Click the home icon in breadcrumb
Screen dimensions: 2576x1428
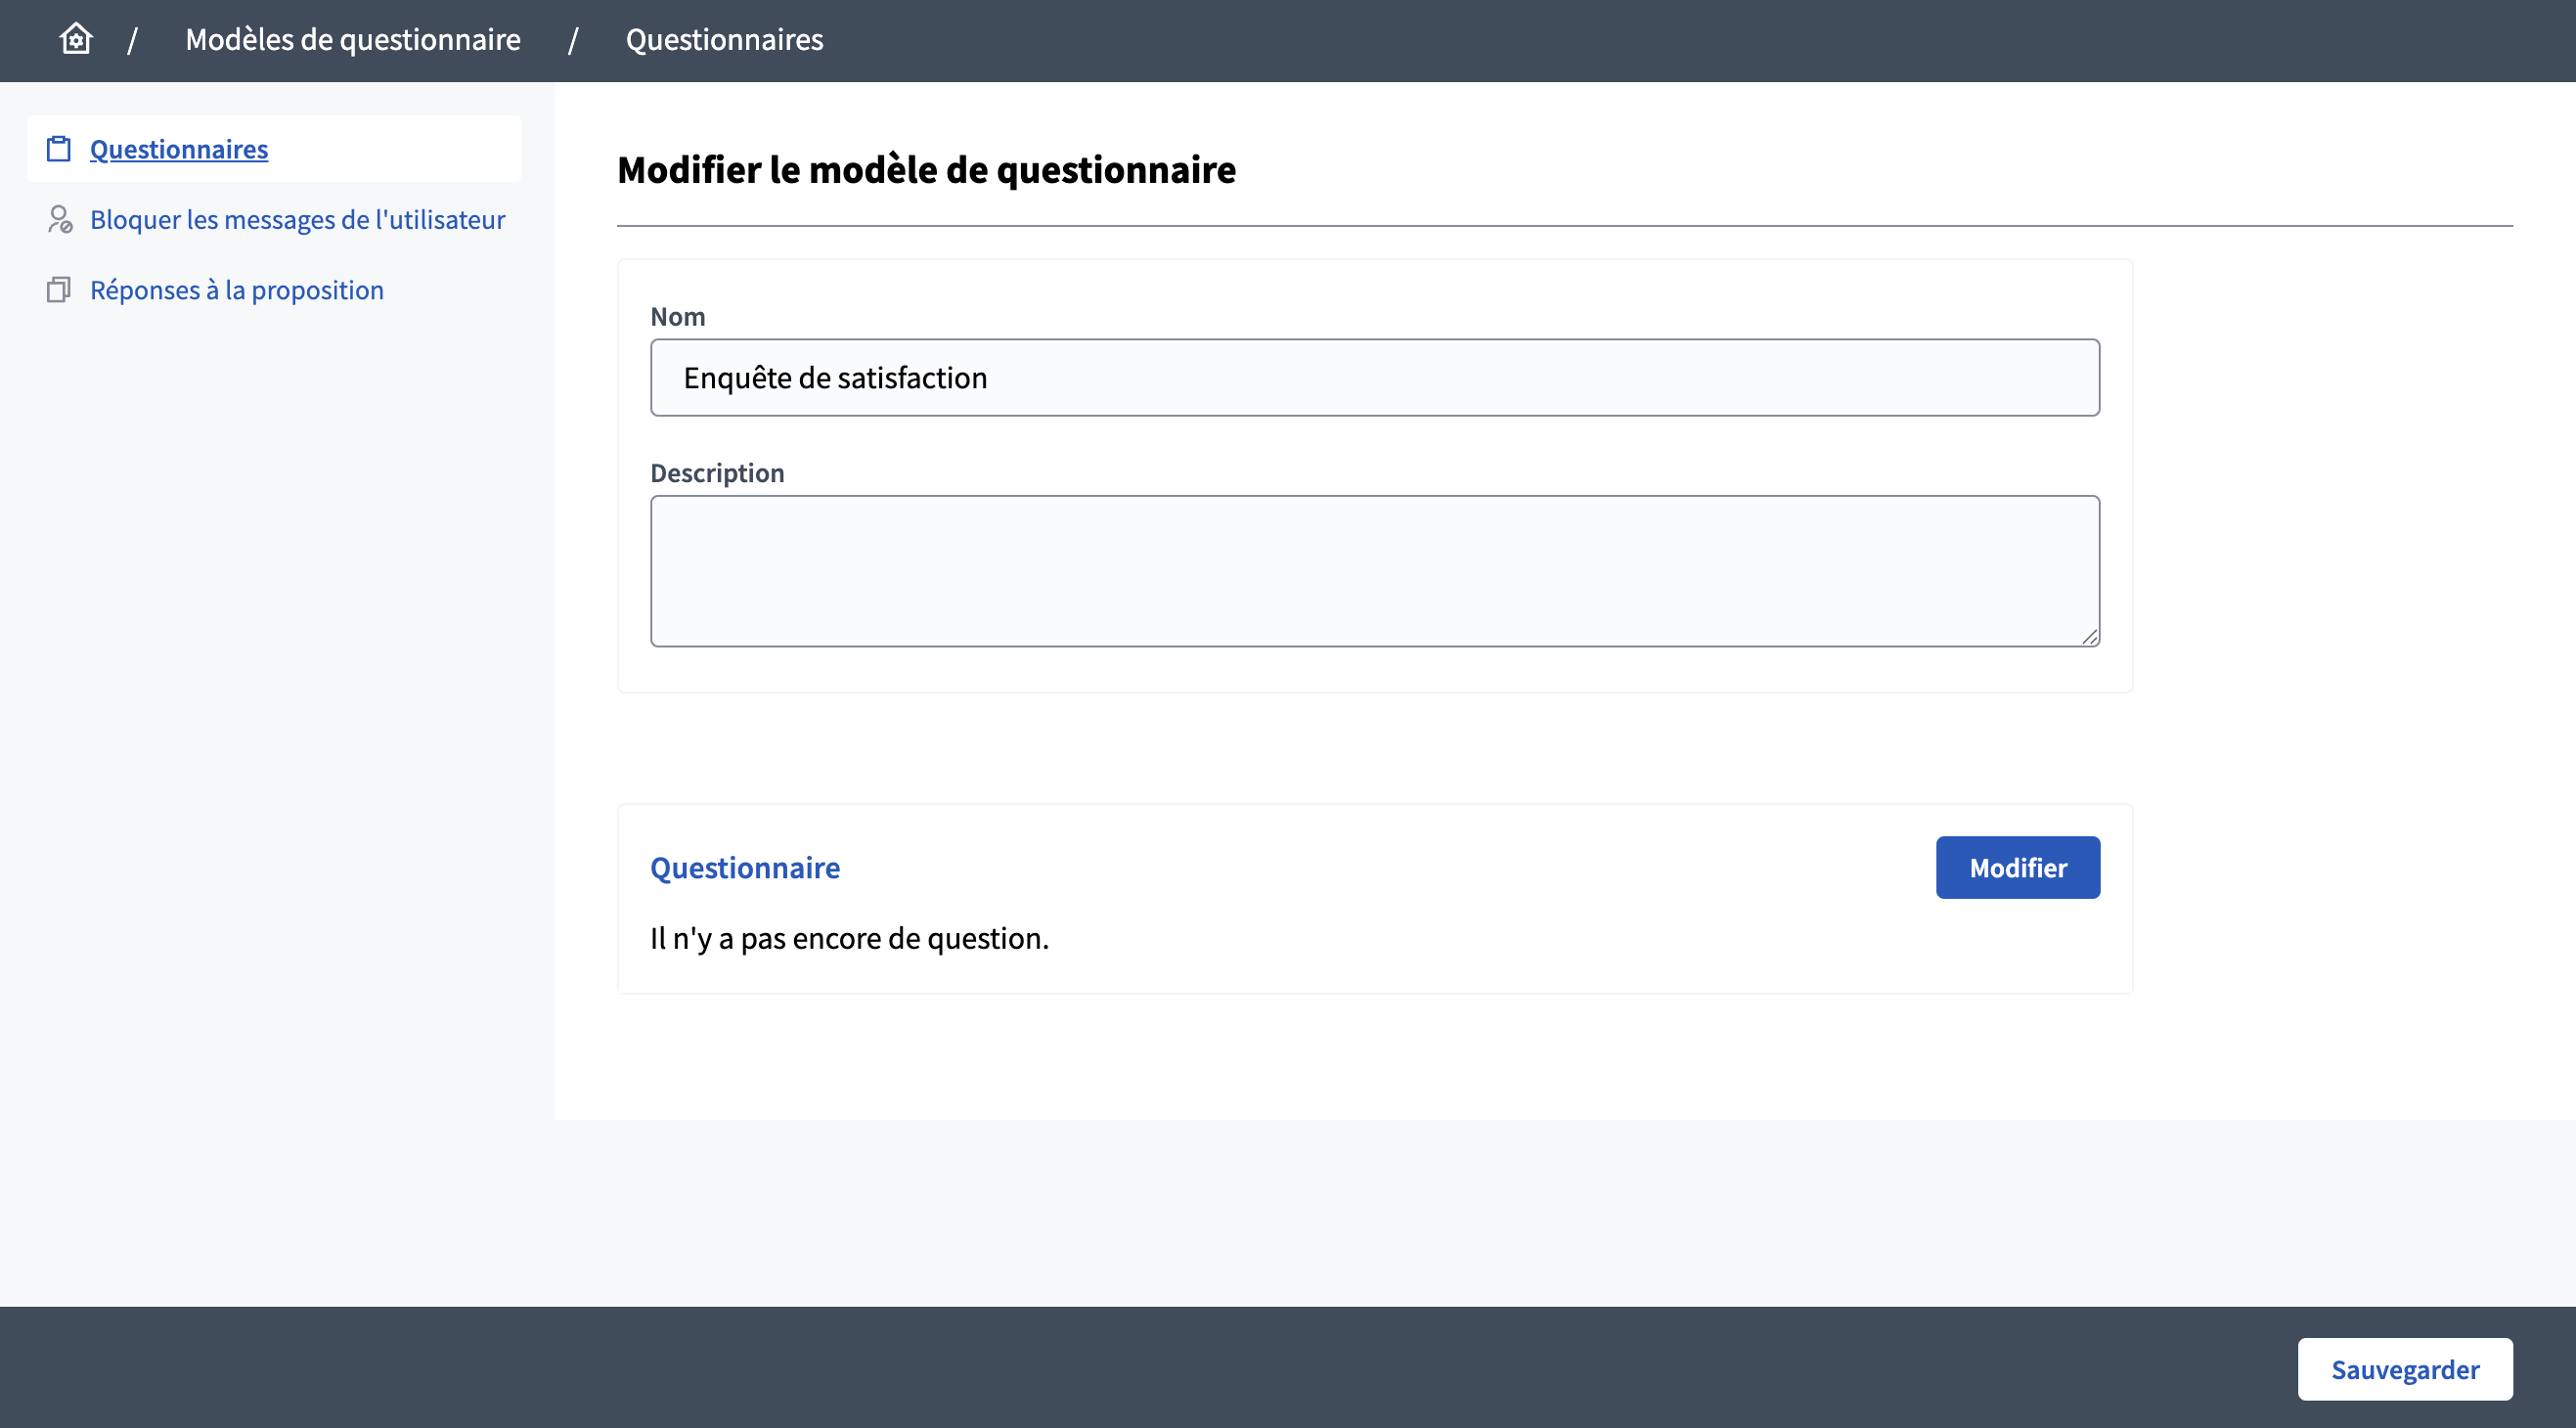(x=76, y=39)
